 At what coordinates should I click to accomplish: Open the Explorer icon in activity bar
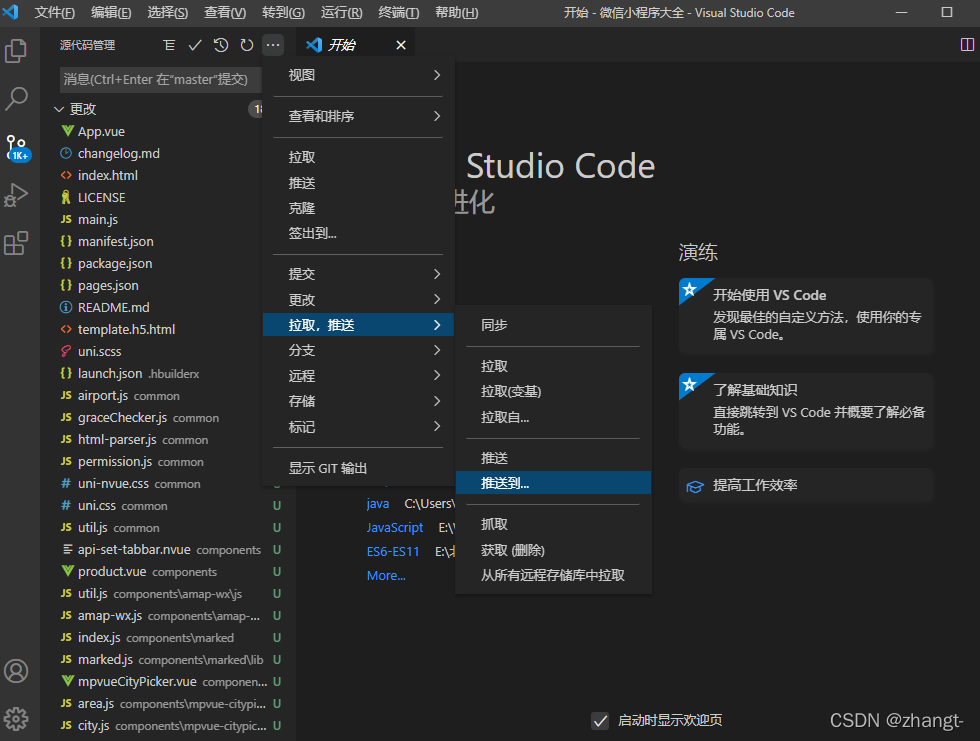(x=16, y=51)
